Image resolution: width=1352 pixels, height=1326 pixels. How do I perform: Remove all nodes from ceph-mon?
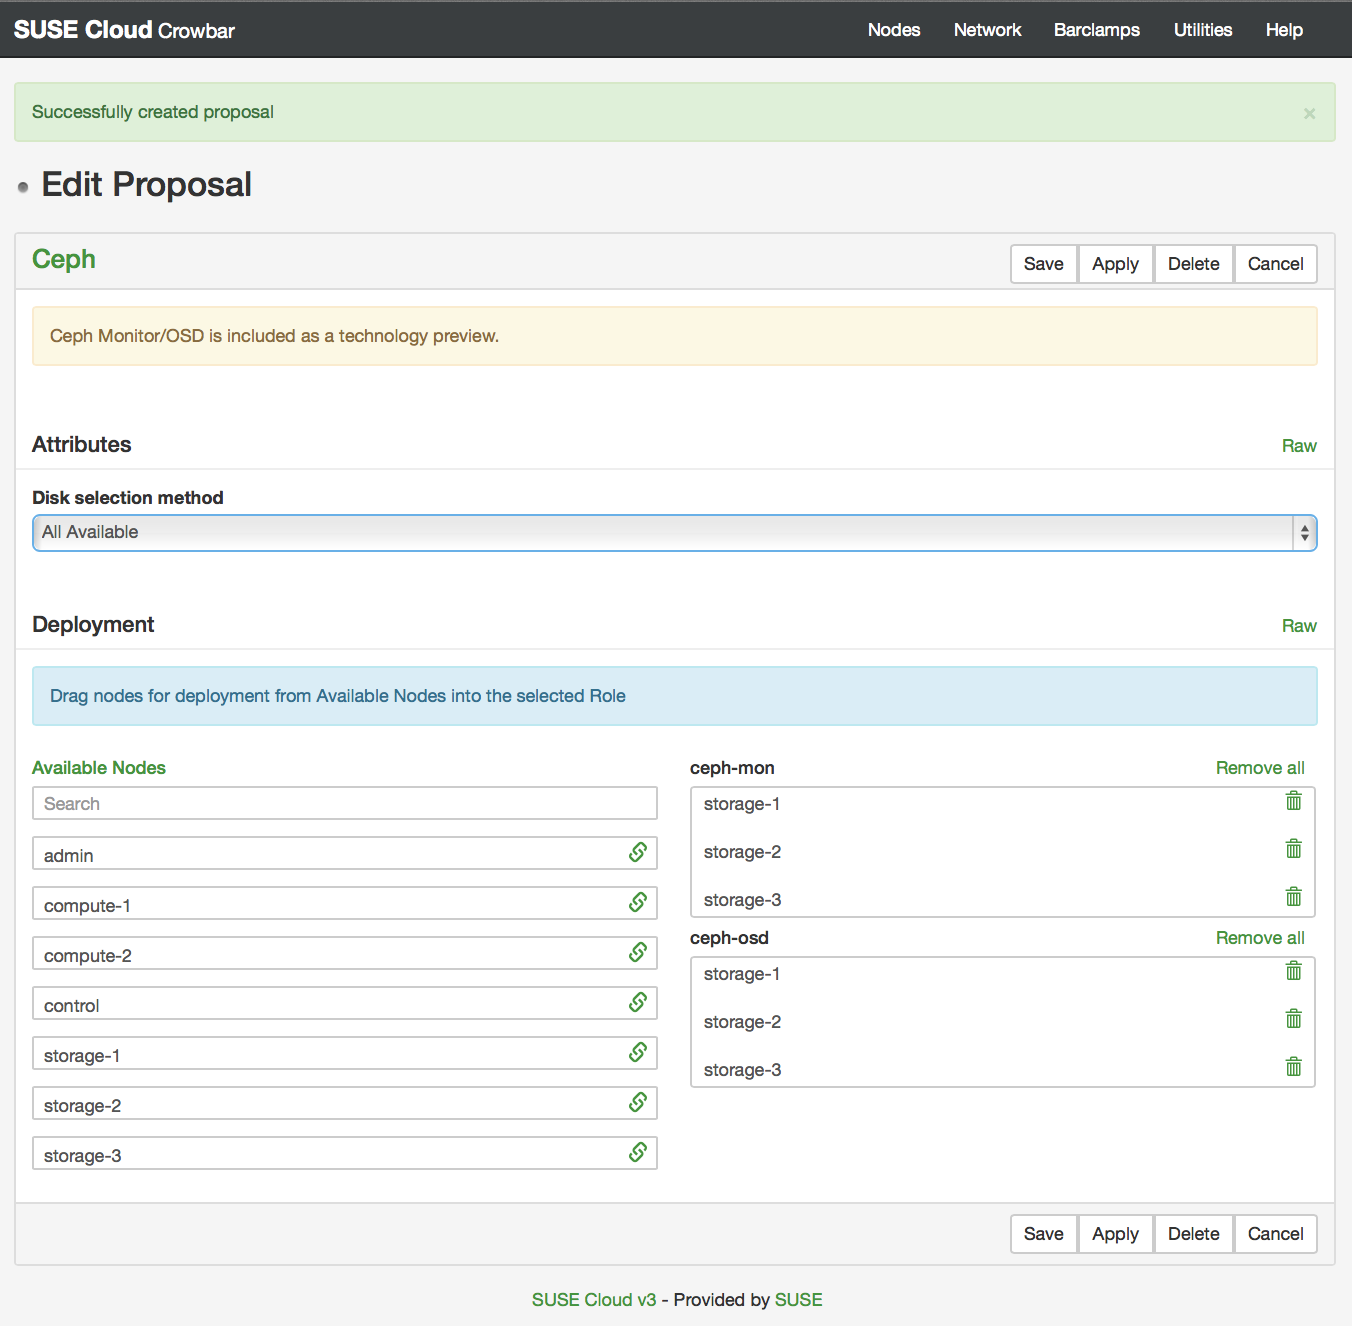[1260, 768]
